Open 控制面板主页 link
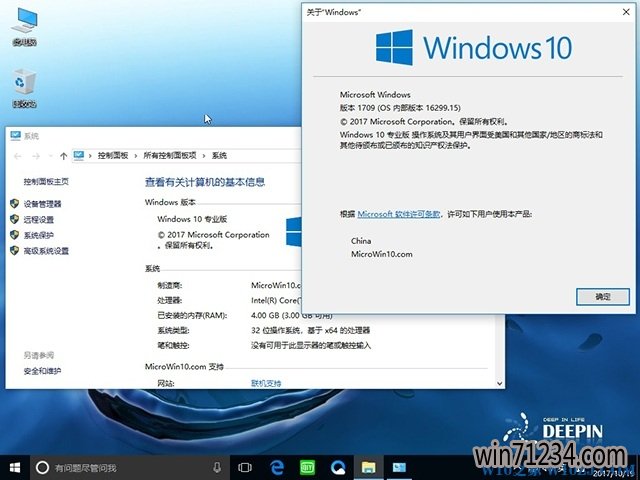 pos(46,182)
